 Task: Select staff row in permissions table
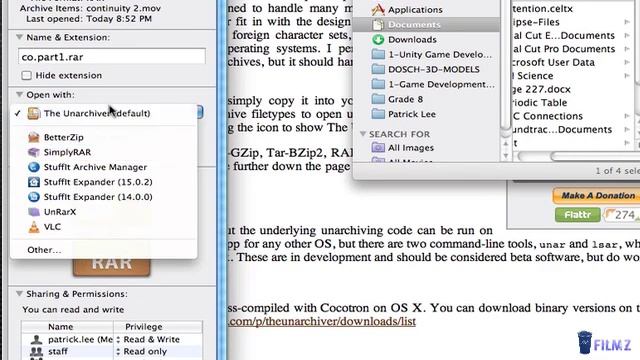111,351
